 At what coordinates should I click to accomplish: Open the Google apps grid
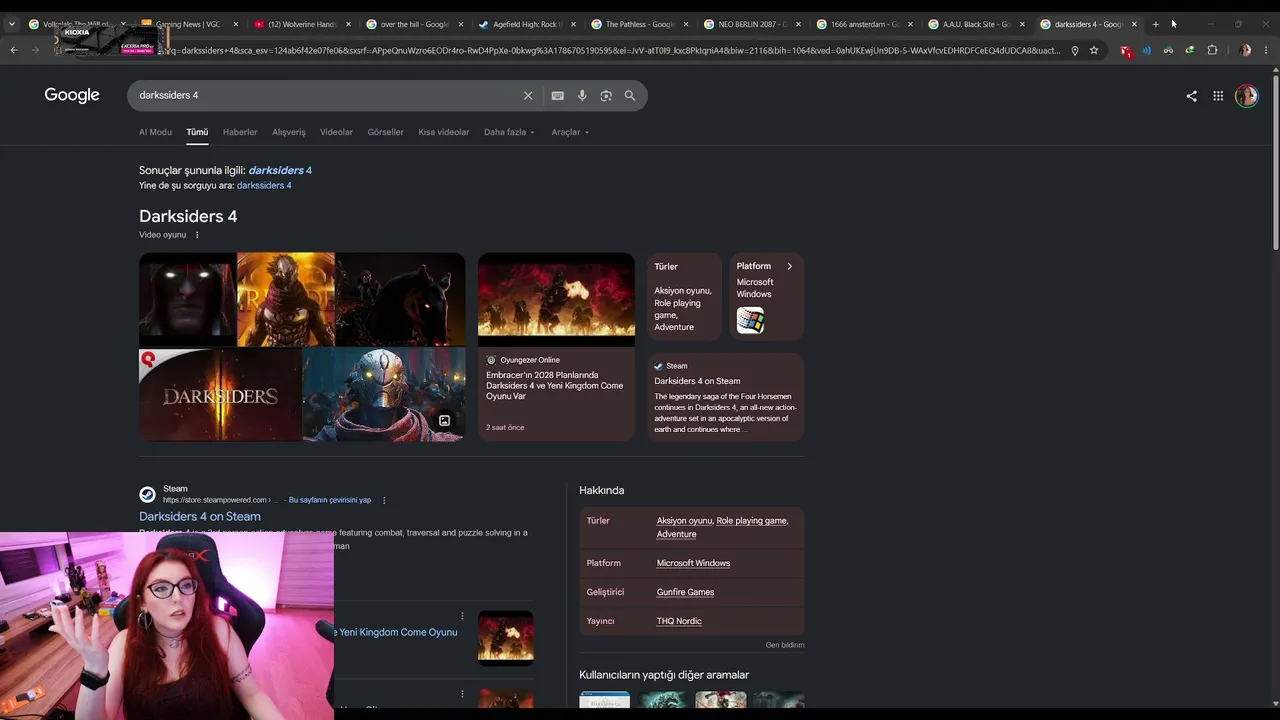(1218, 96)
